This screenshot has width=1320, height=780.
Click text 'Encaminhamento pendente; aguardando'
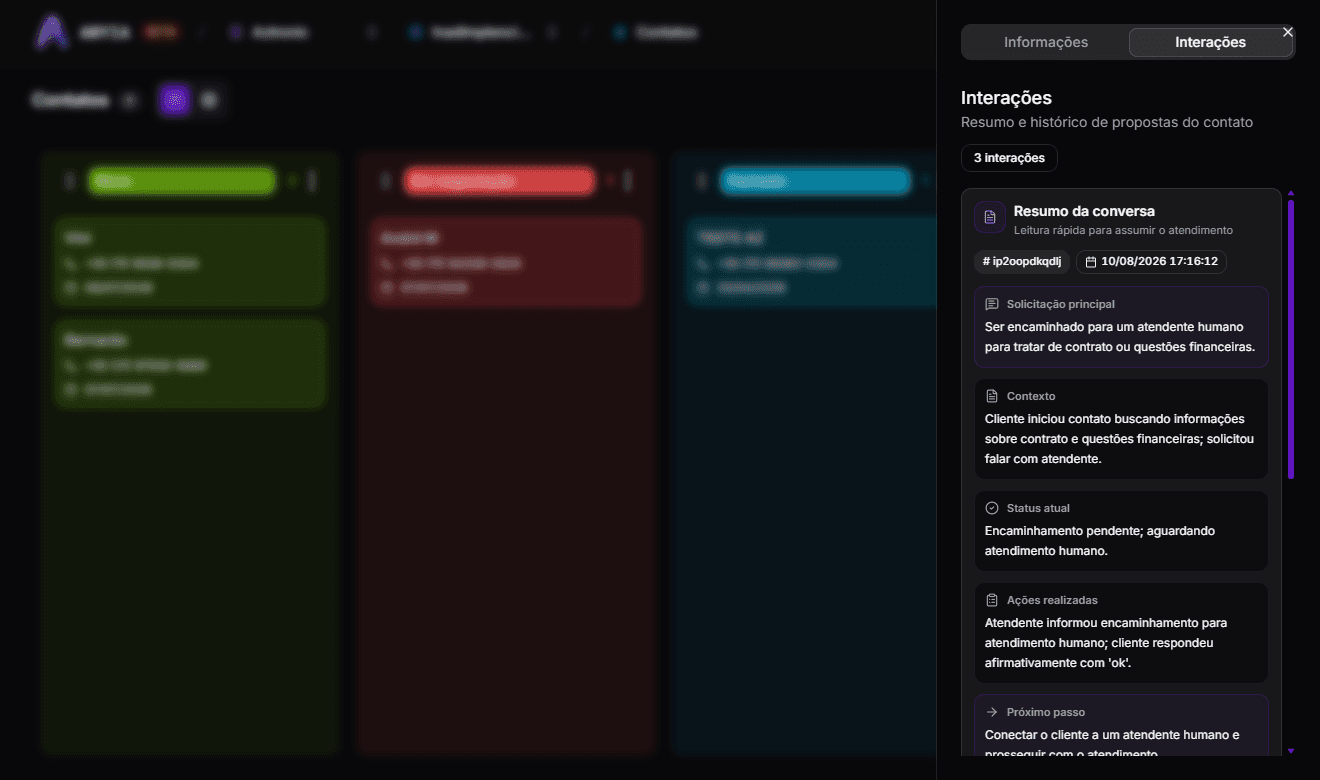[x=1100, y=531]
